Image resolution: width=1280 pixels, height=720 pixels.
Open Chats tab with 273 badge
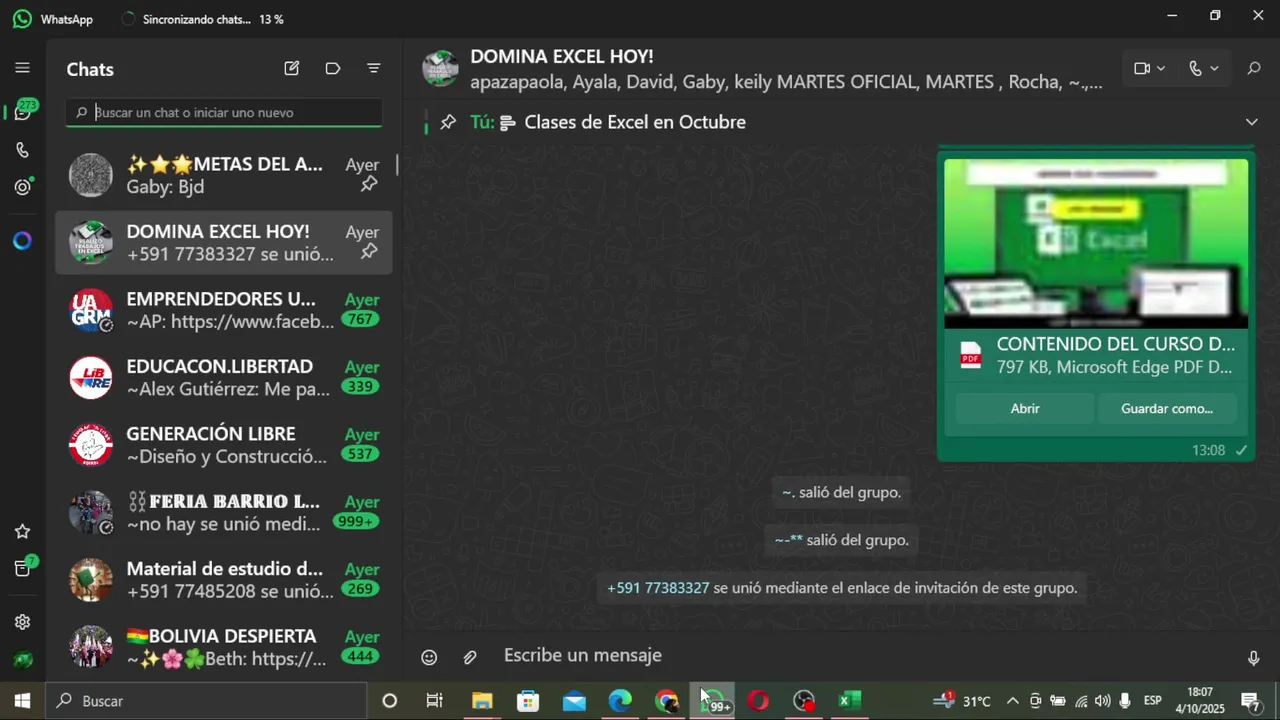(22, 112)
